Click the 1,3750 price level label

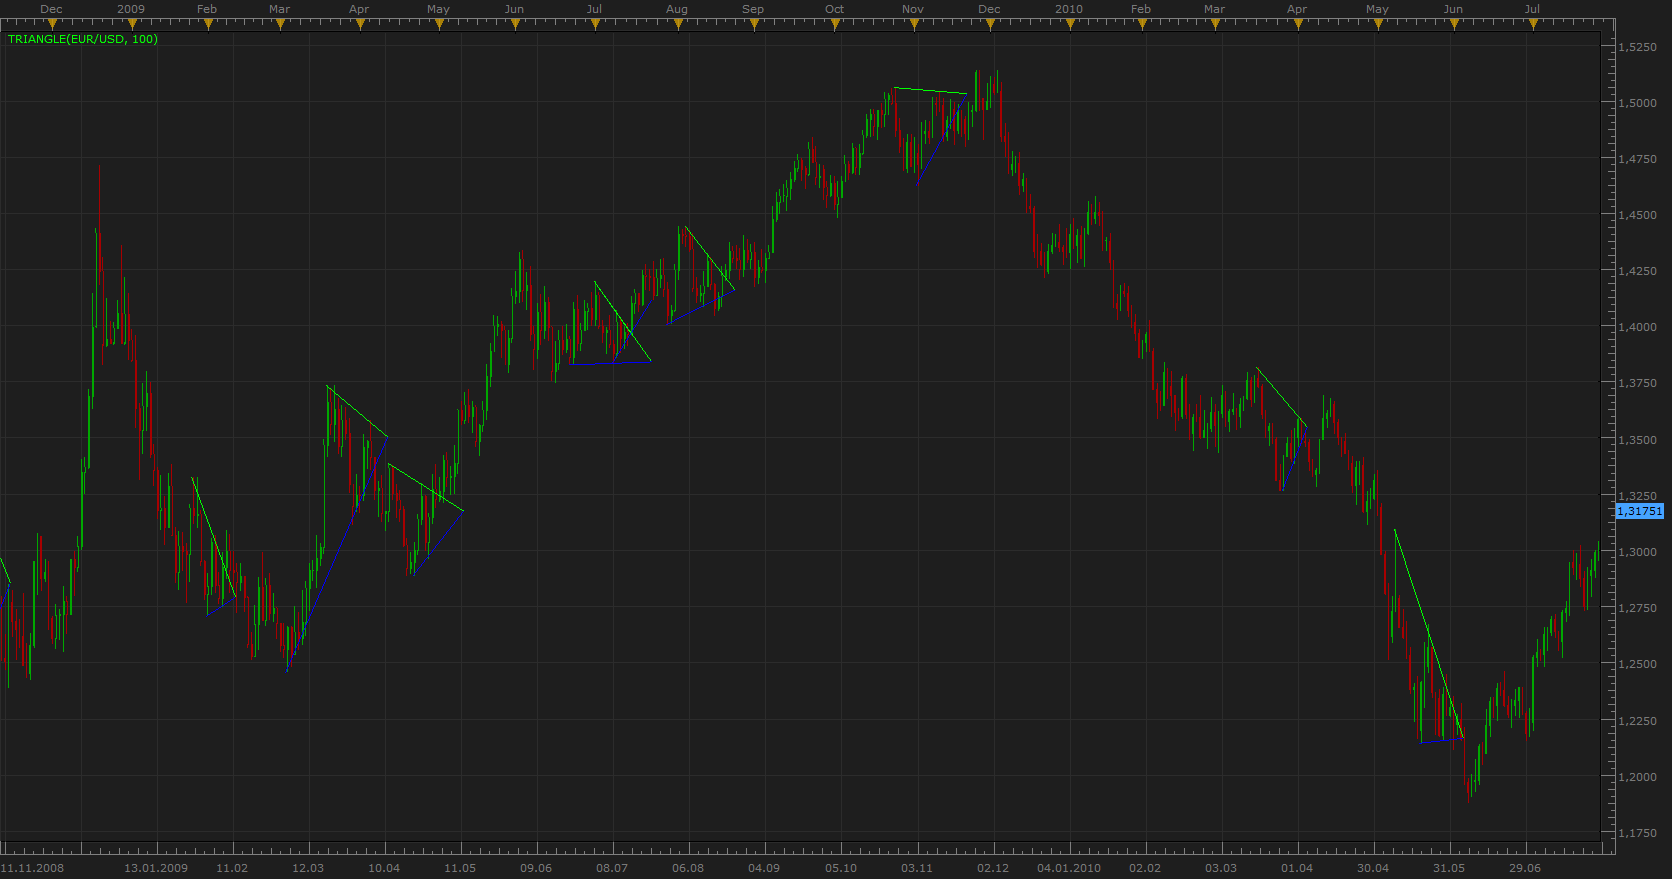(x=1638, y=383)
